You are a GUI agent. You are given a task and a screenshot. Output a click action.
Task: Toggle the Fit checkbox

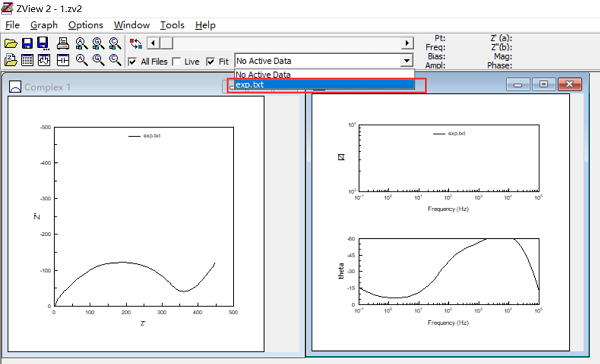pos(210,61)
